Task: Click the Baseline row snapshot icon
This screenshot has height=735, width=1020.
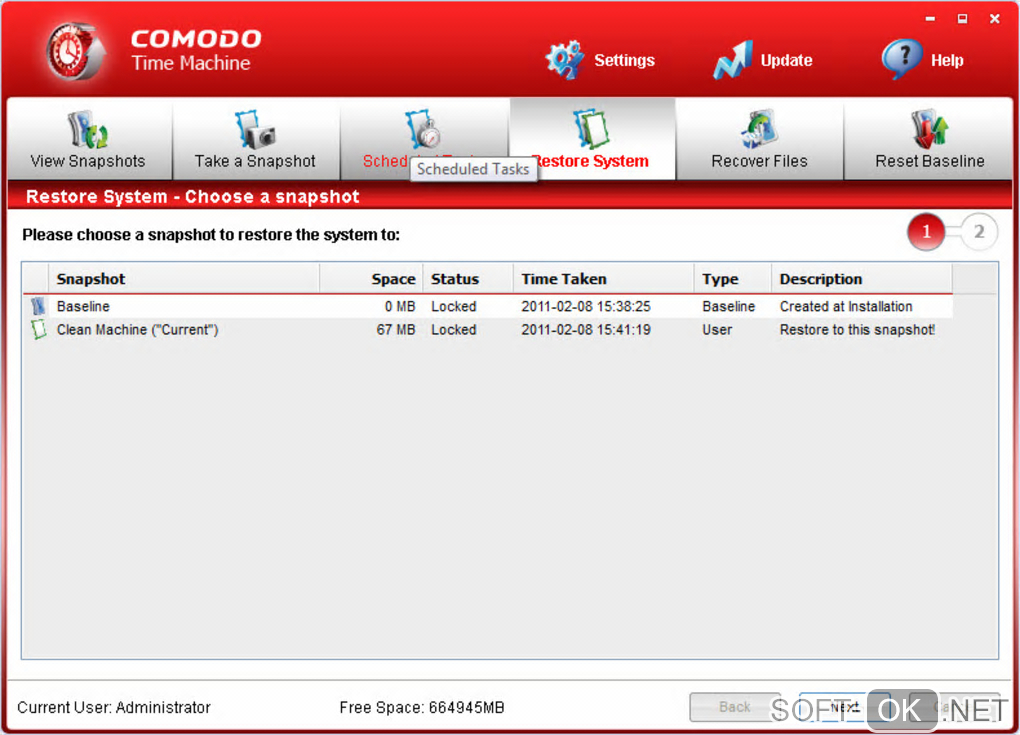Action: 38,306
